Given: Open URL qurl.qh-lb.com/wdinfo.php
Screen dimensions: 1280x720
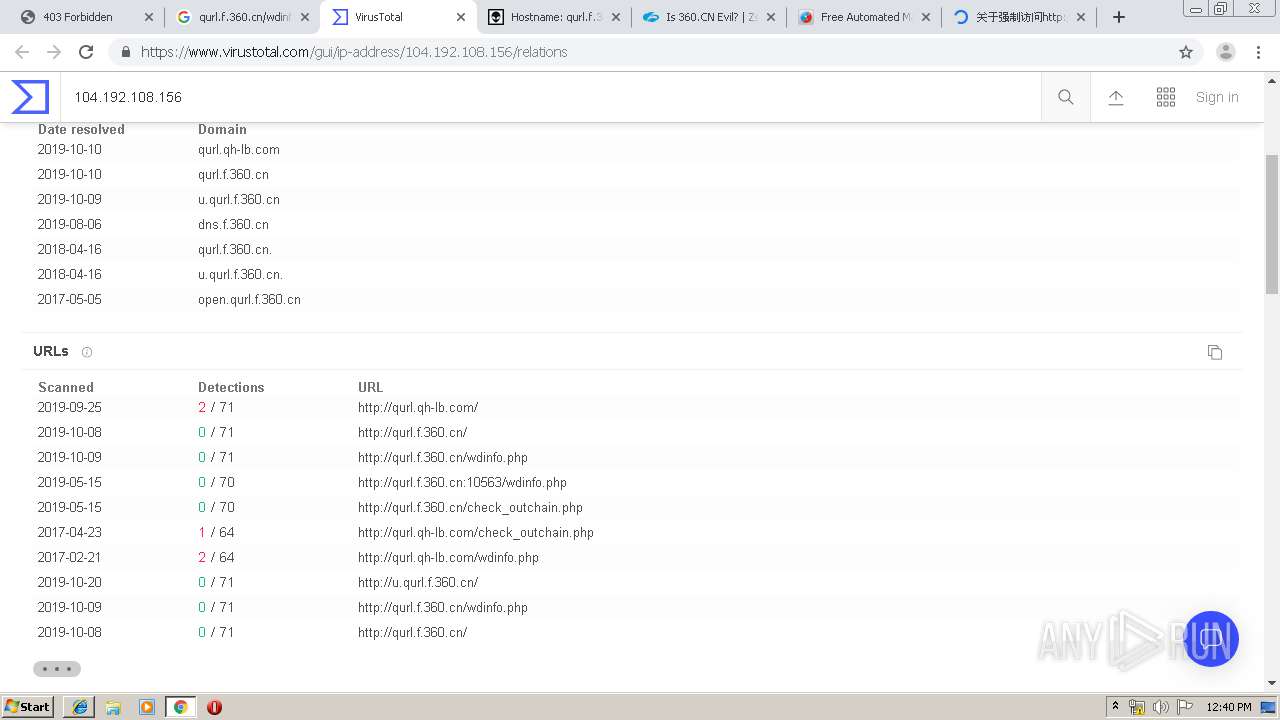Looking at the screenshot, I should (448, 557).
